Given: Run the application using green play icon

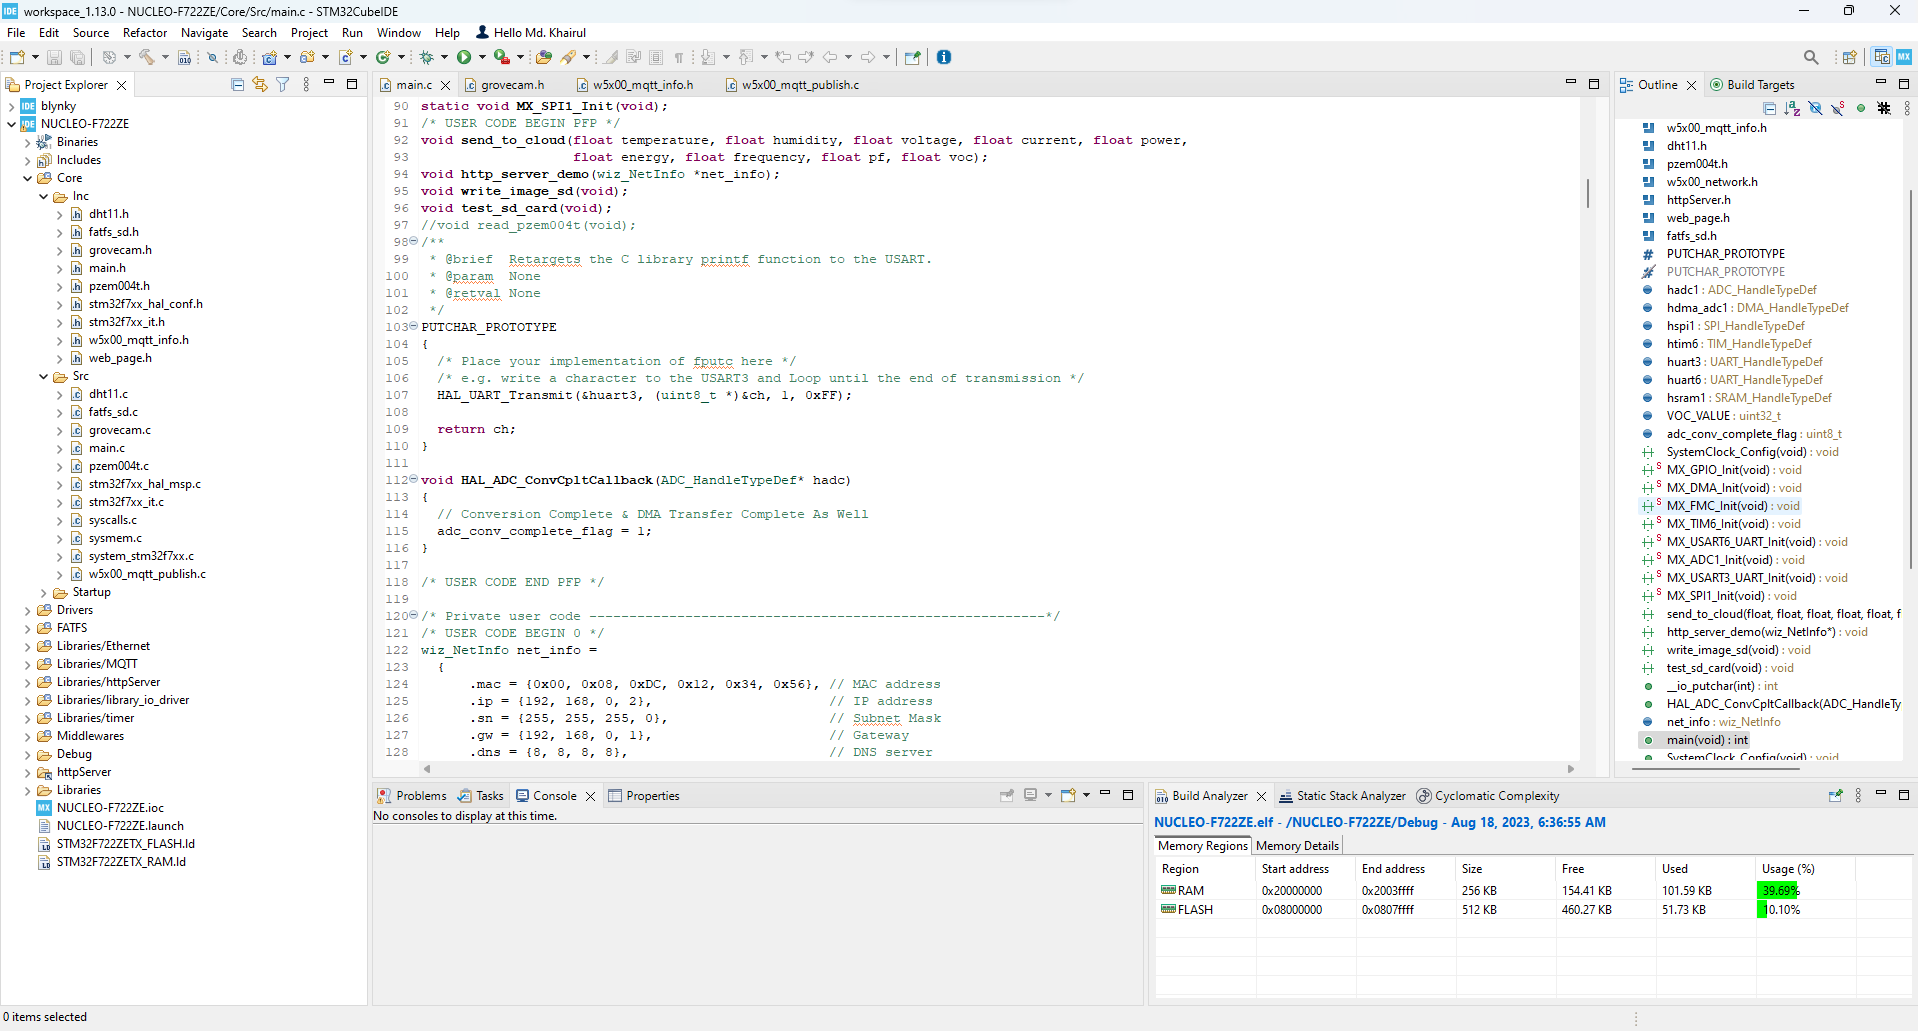Looking at the screenshot, I should [x=462, y=57].
